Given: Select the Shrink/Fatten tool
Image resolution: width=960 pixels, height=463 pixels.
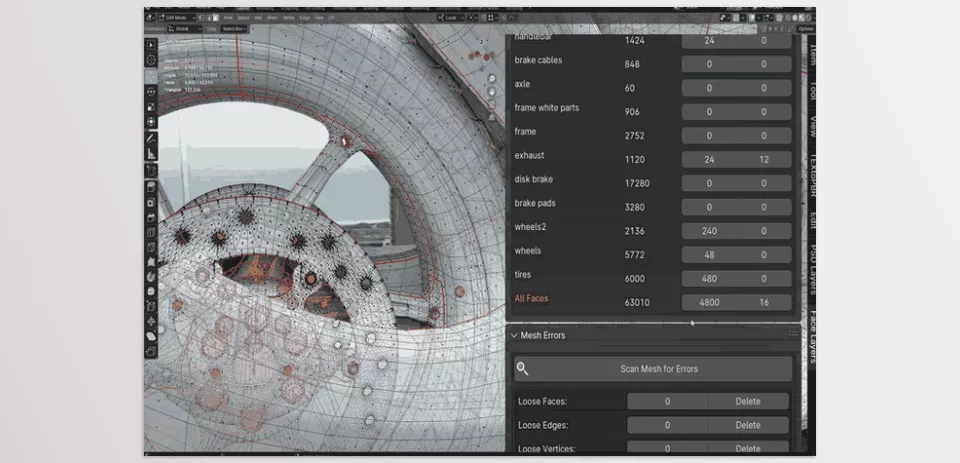Looking at the screenshot, I should pos(151,321).
